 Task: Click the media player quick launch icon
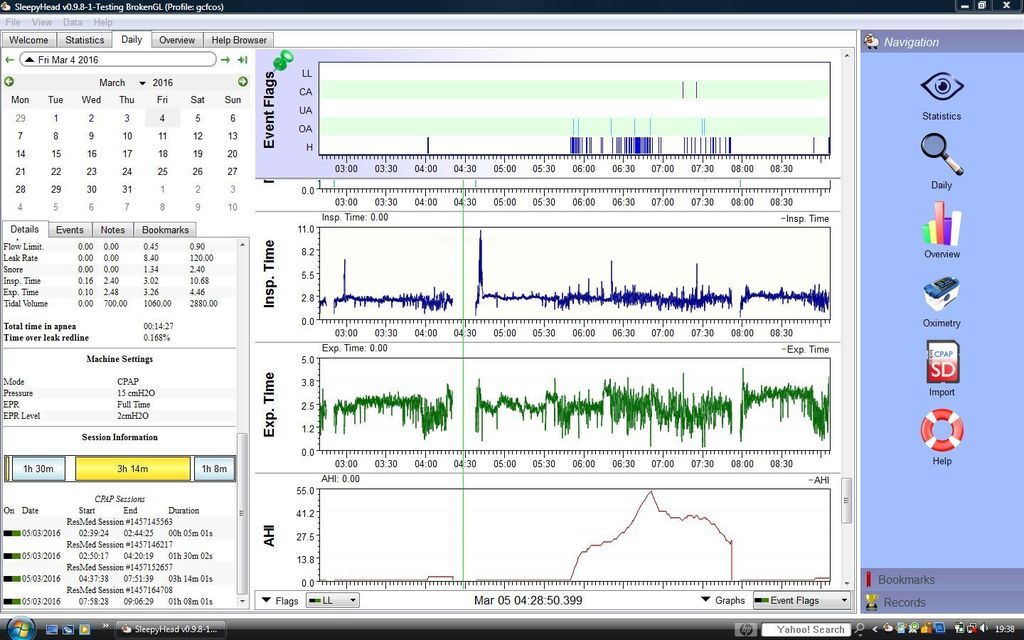(84, 630)
